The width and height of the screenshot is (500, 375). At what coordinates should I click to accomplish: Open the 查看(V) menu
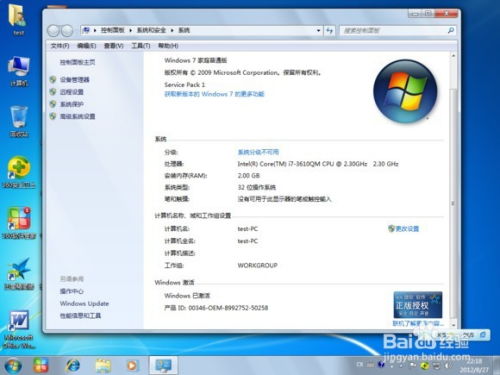coord(113,46)
